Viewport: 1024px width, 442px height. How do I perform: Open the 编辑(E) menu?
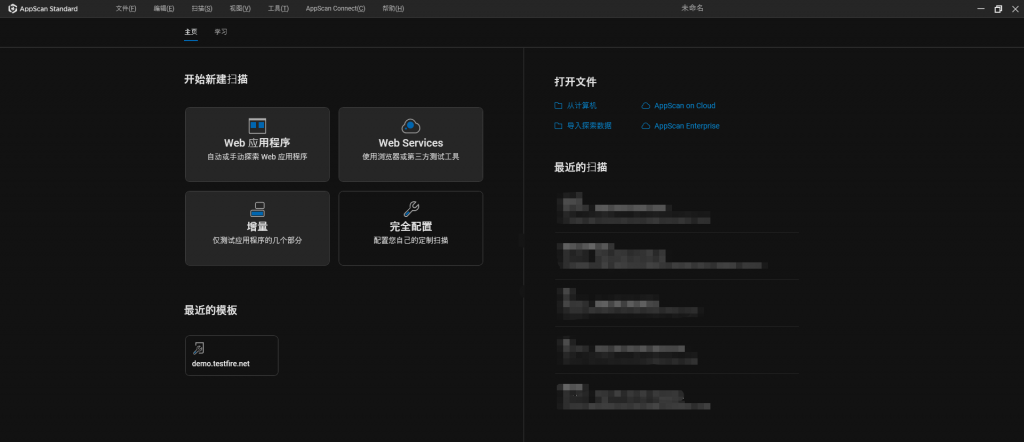[x=164, y=8]
